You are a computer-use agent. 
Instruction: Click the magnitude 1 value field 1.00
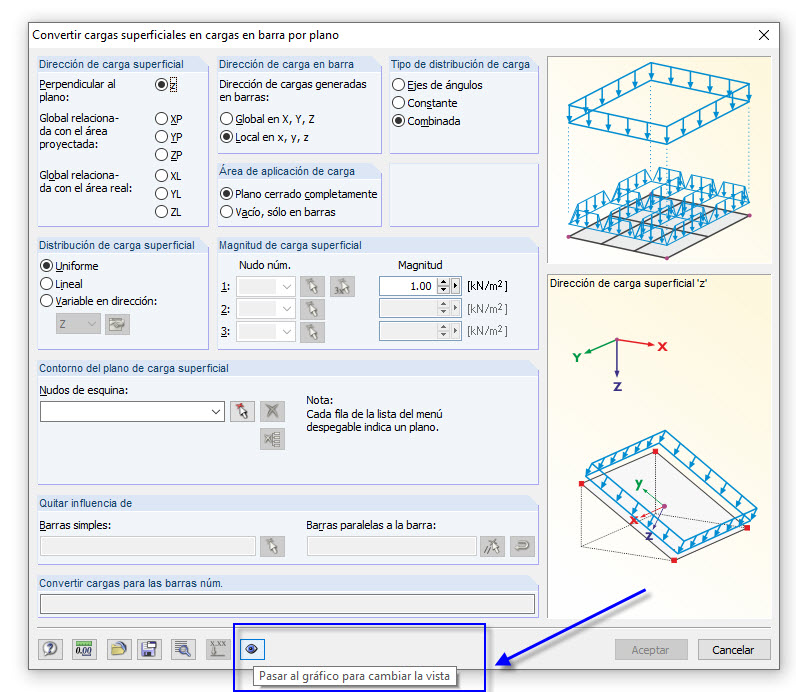pyautogui.click(x=409, y=286)
